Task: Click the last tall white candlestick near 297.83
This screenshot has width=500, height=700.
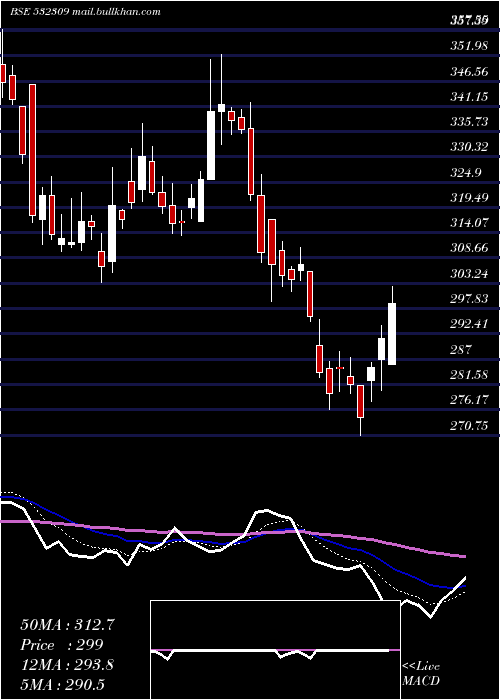Action: point(392,333)
